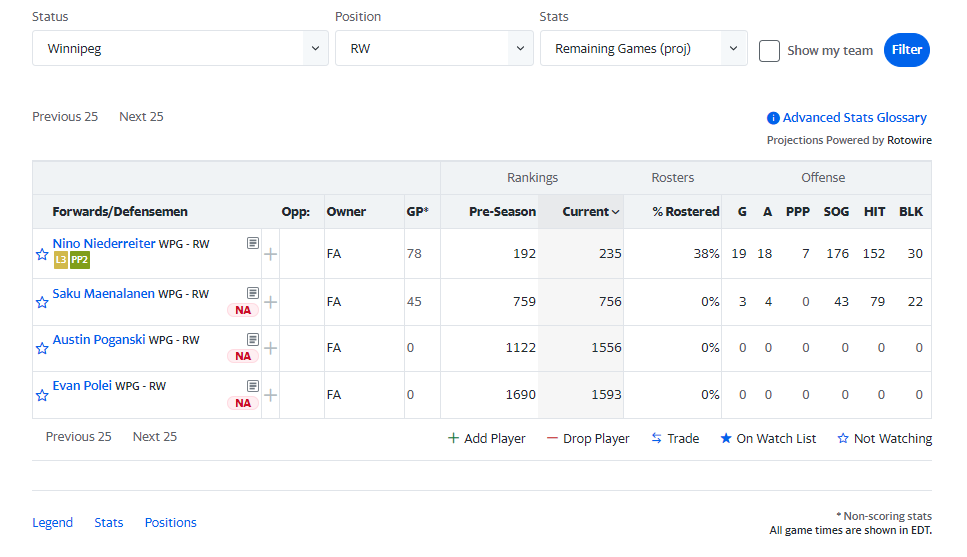The height and width of the screenshot is (557, 967).
Task: Enable the Show my team checkbox
Action: [x=769, y=51]
